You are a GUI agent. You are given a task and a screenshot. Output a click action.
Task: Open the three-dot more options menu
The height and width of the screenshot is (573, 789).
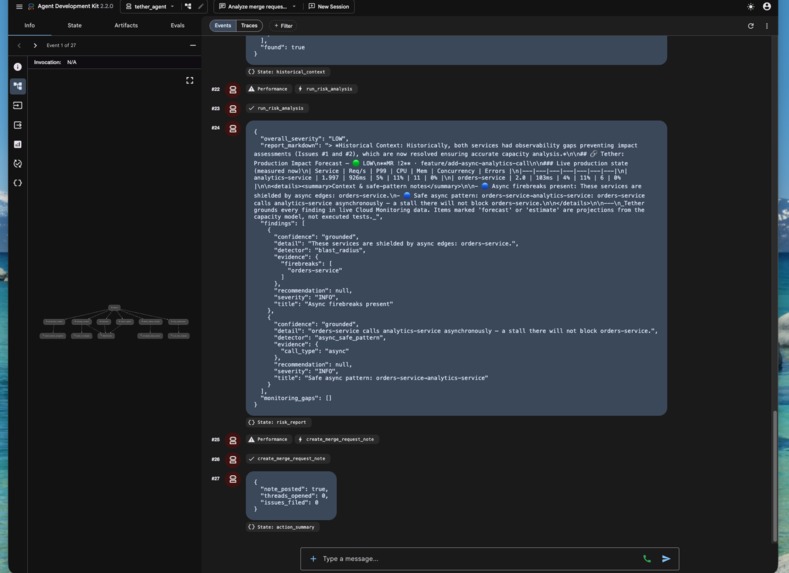[766, 26]
